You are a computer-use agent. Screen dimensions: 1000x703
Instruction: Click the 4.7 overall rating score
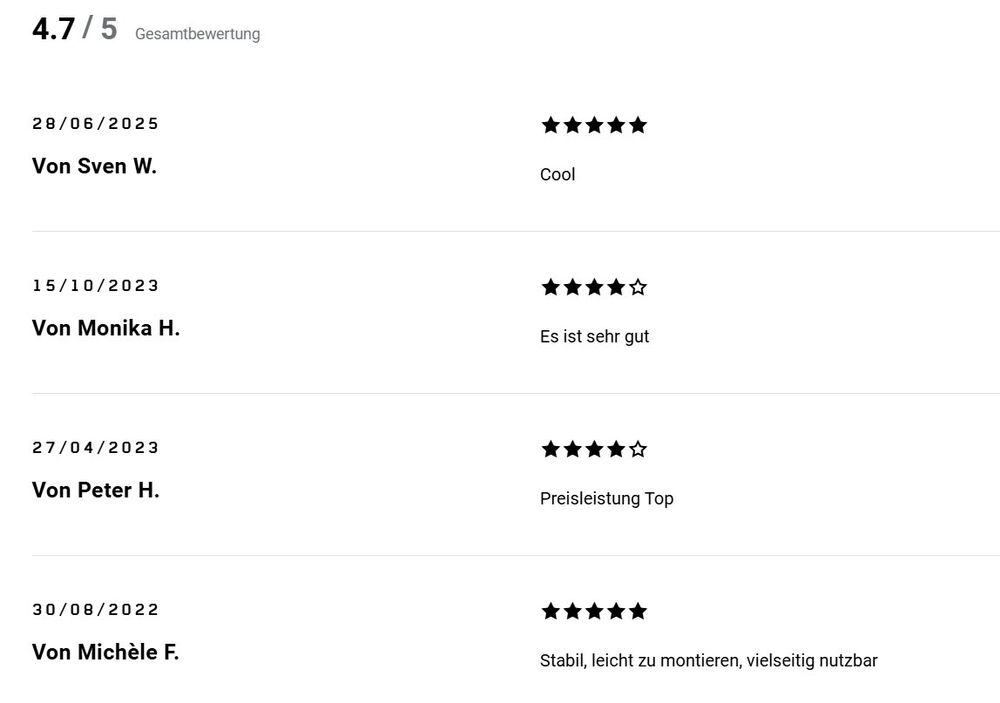[53, 29]
